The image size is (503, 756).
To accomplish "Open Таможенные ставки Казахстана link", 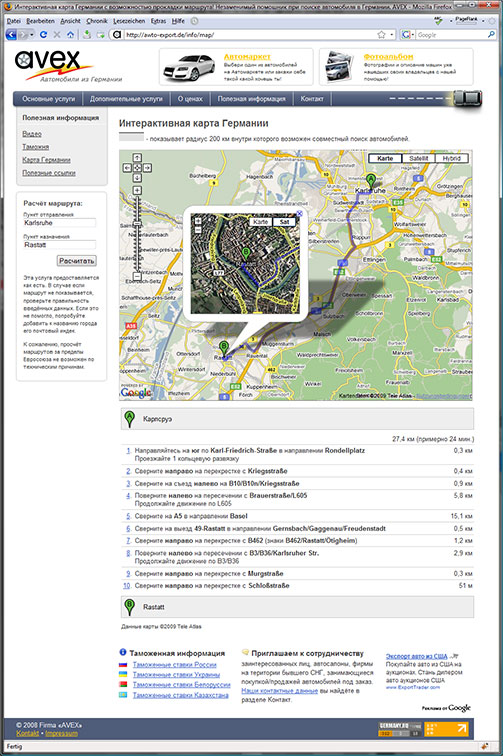I will pyautogui.click(x=180, y=695).
